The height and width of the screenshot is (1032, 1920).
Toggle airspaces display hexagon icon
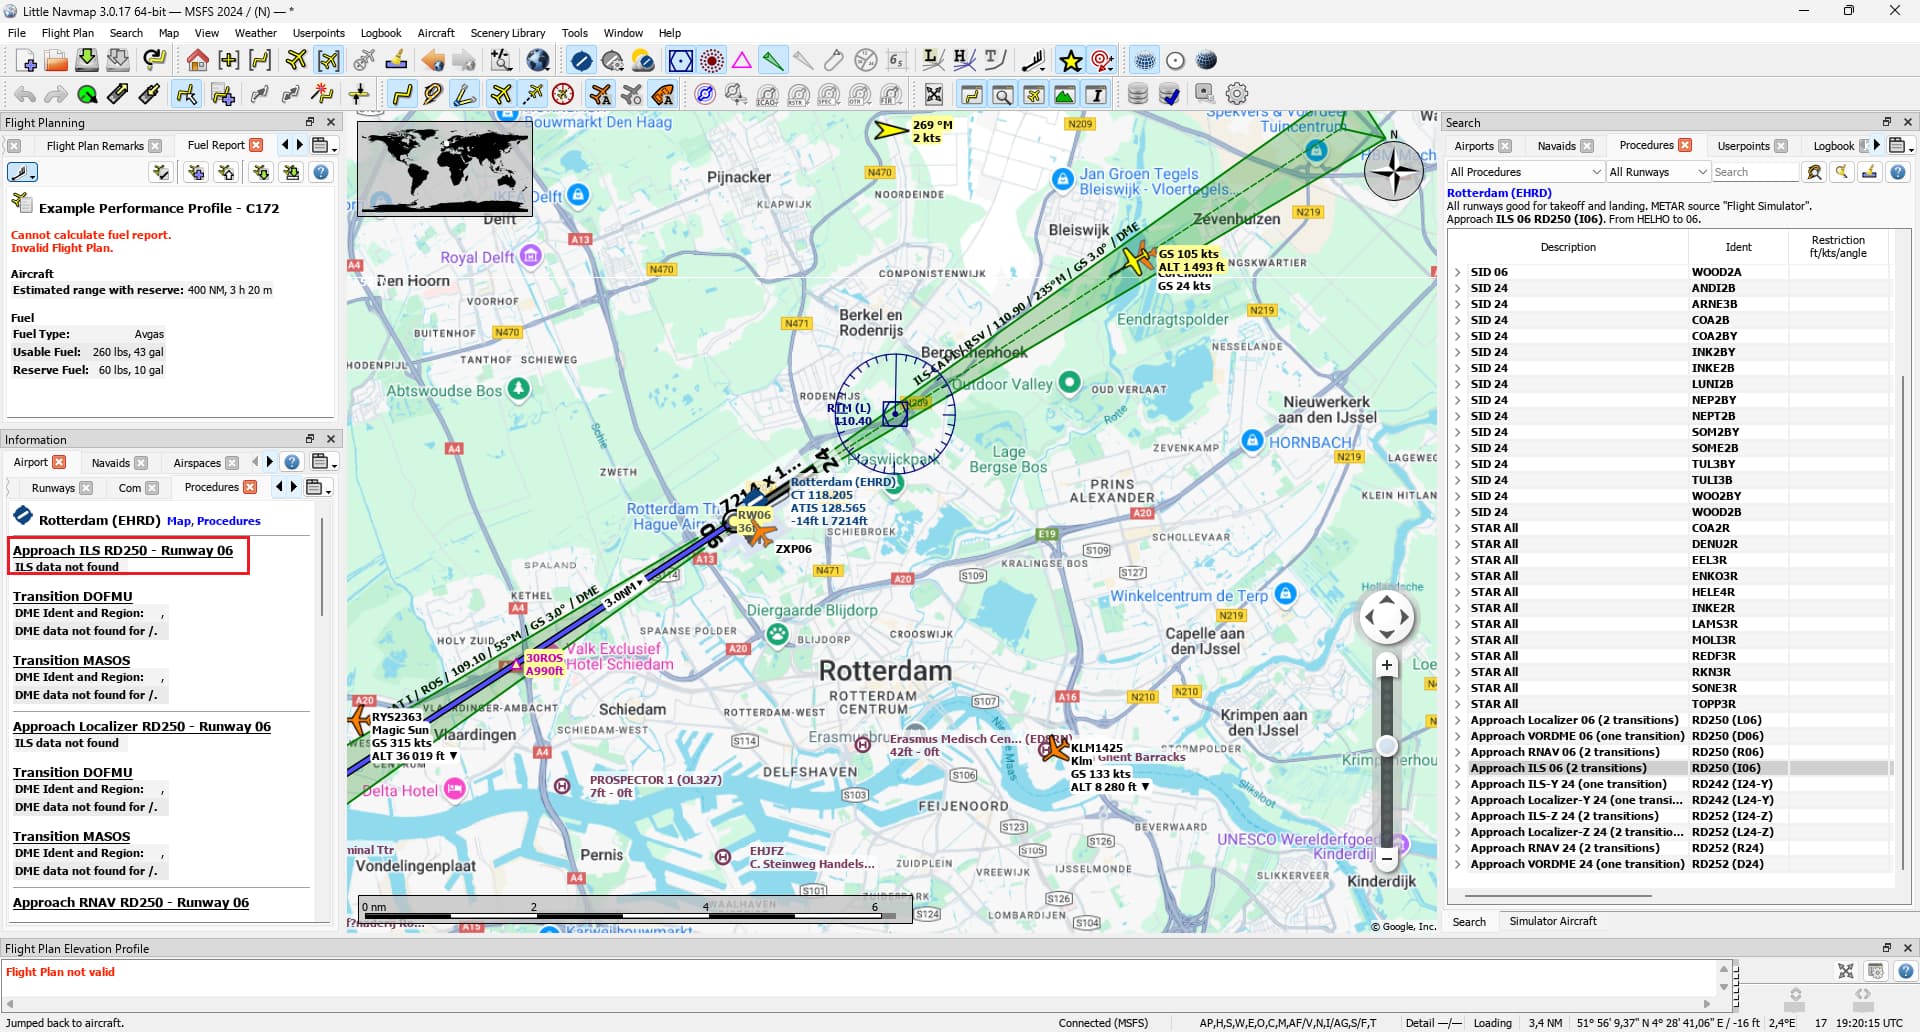(x=680, y=61)
